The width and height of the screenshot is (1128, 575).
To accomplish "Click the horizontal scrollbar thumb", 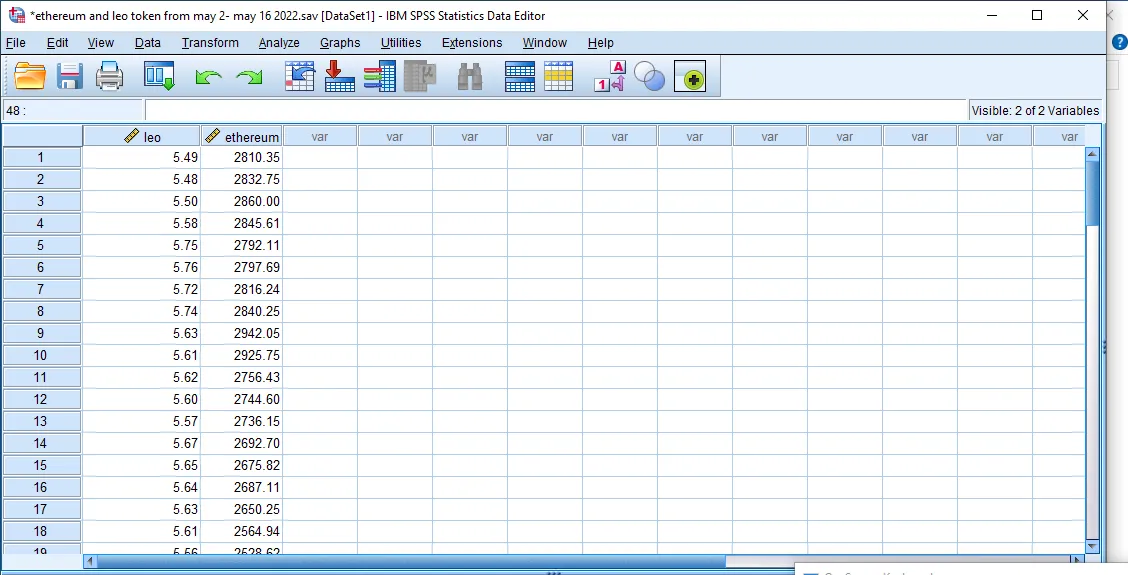I will (411, 560).
